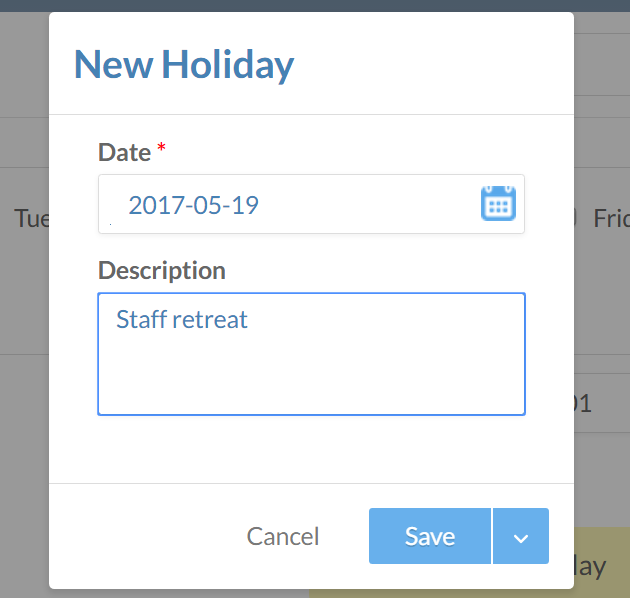The height and width of the screenshot is (598, 630).
Task: Click the Description field label
Action: 161,270
